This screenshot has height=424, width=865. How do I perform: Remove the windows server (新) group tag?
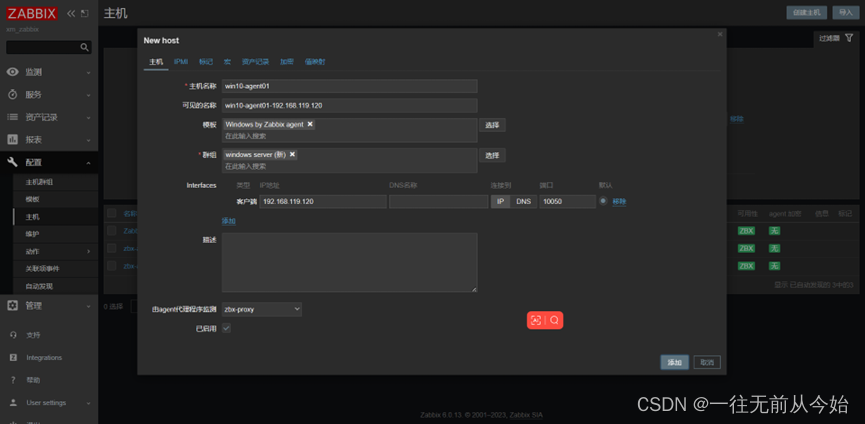(292, 154)
